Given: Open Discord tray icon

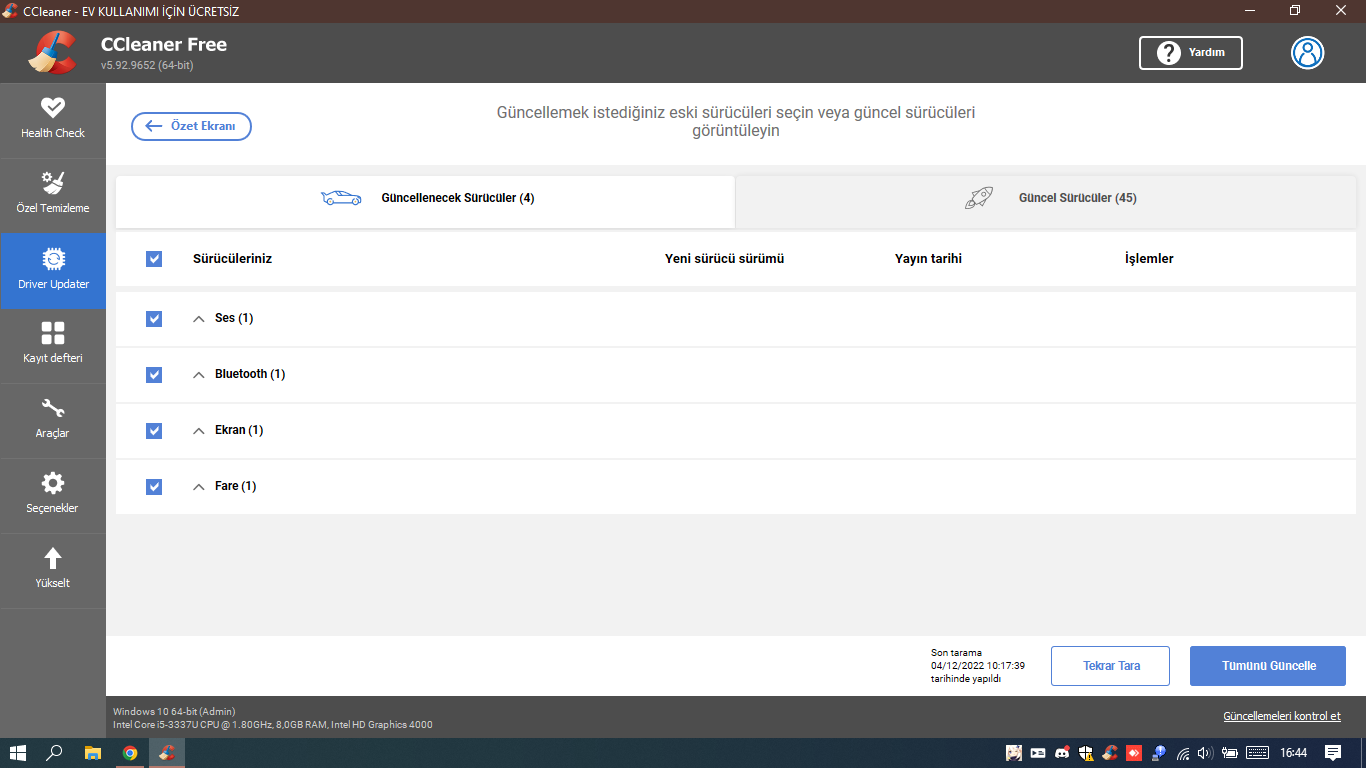Looking at the screenshot, I should click(1062, 753).
